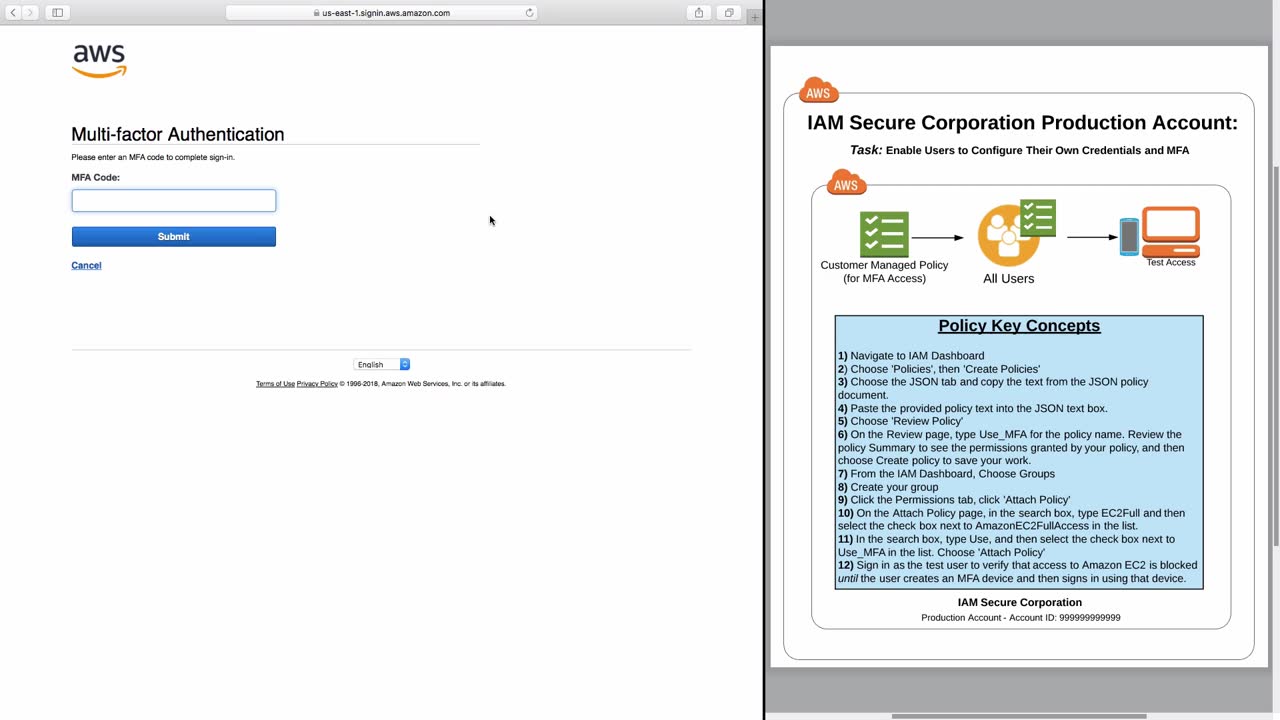The width and height of the screenshot is (1280, 720).
Task: Click the document's vertical scrollbar
Action: click(1275, 355)
